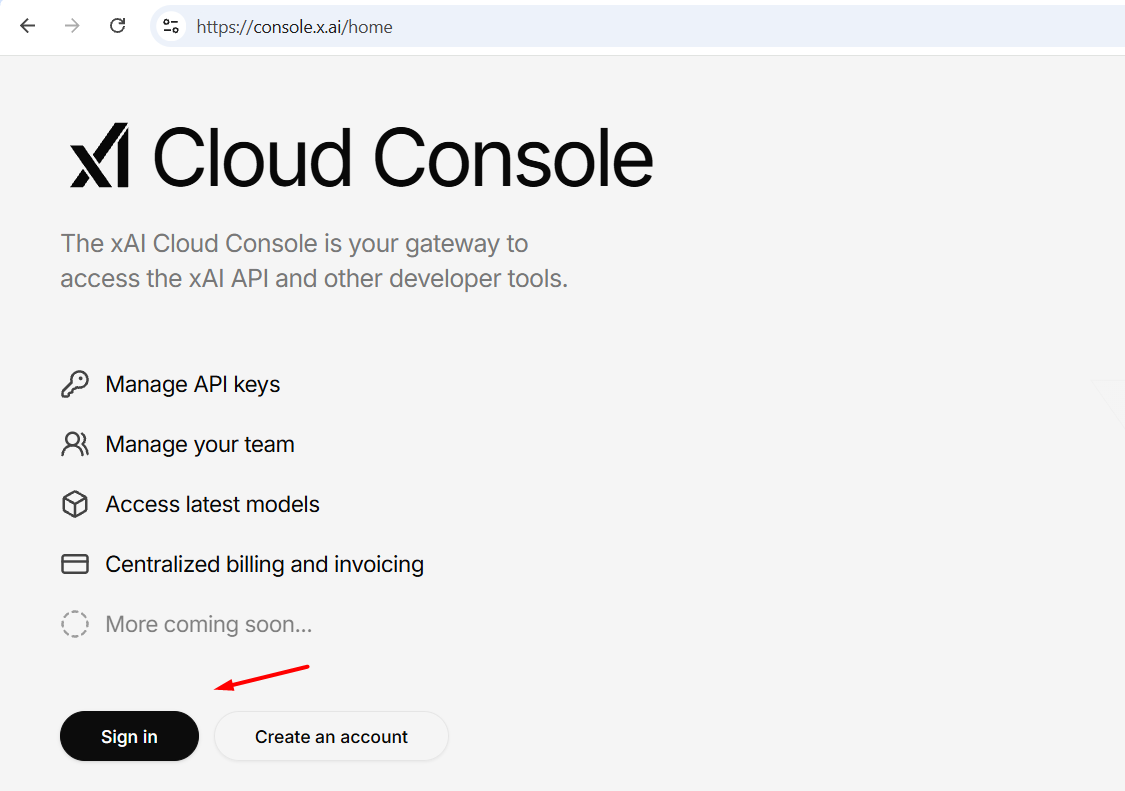1125x791 pixels.
Task: Select the Manage your team label
Action: pyautogui.click(x=199, y=445)
